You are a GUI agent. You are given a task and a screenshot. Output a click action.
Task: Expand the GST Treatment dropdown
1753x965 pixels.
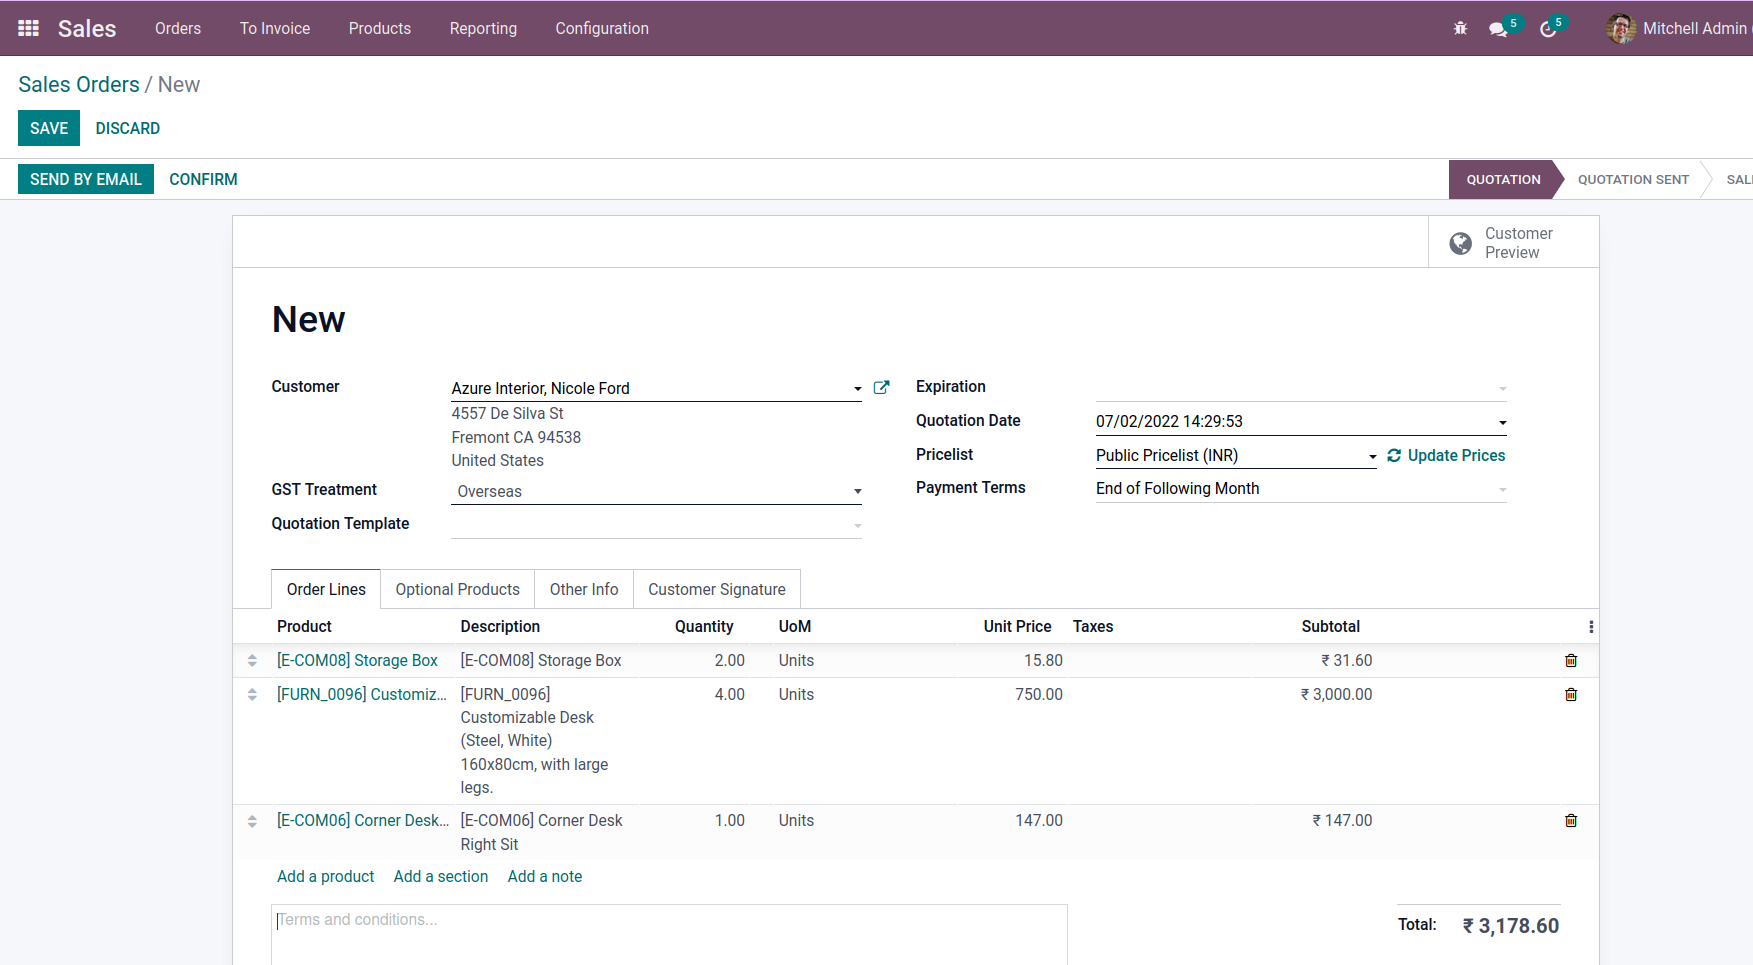click(x=857, y=492)
